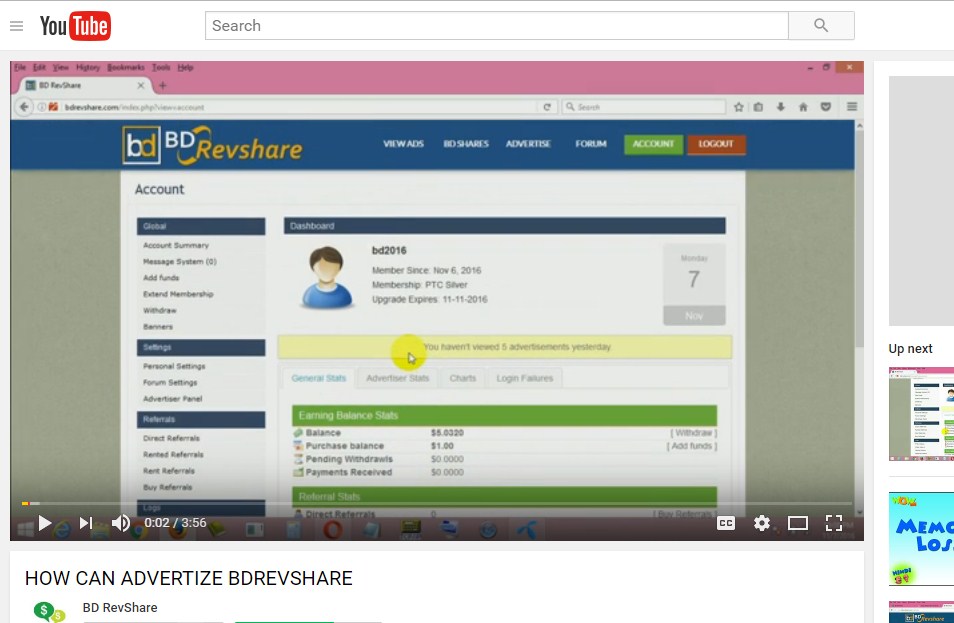The width and height of the screenshot is (954, 623).
Task: Click the video progress bar
Action: click(x=437, y=503)
